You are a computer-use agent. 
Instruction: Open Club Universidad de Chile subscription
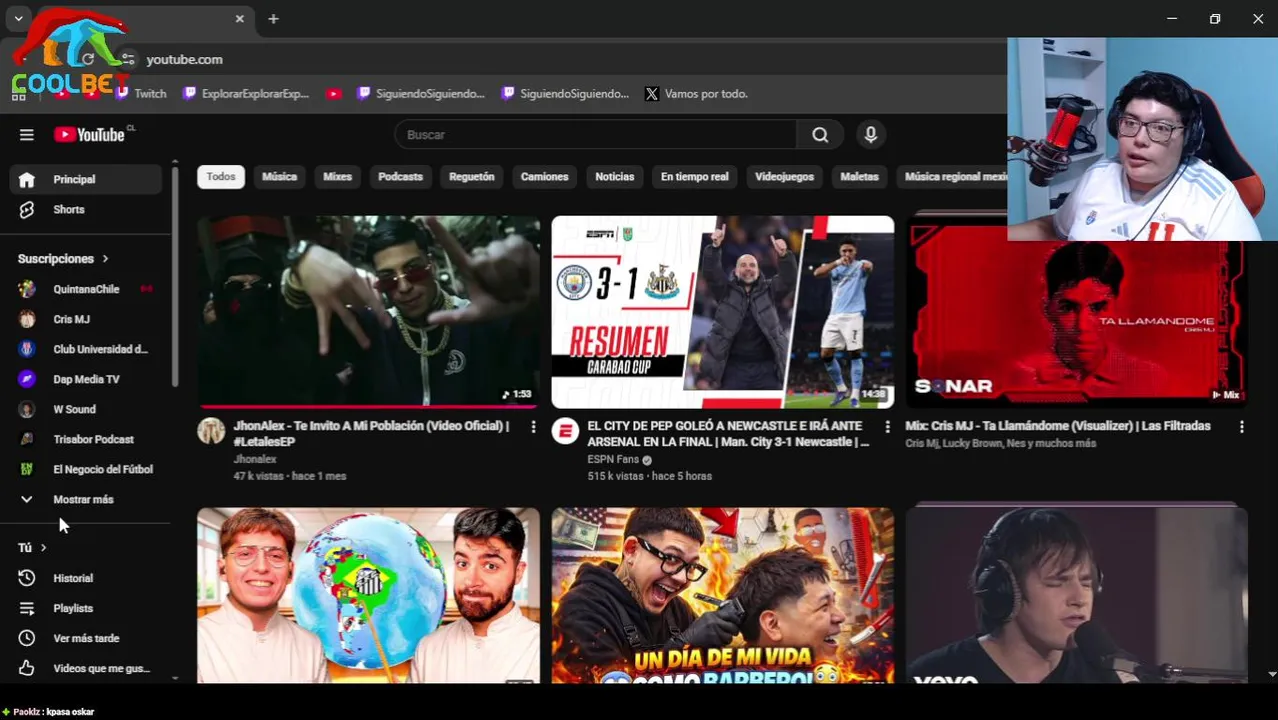[x=86, y=349]
